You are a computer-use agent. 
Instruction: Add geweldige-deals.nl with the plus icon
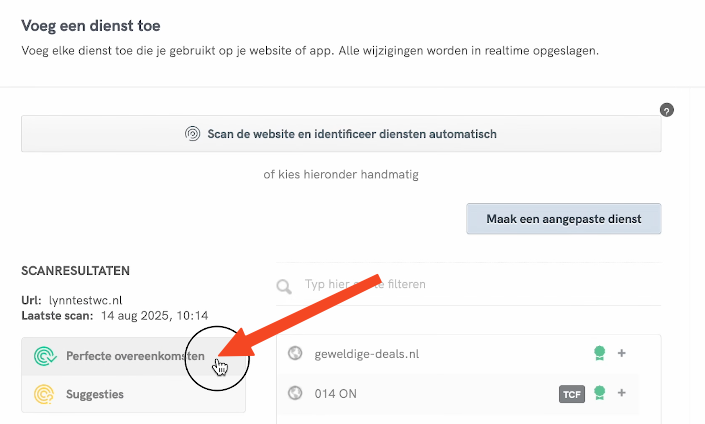click(x=622, y=353)
